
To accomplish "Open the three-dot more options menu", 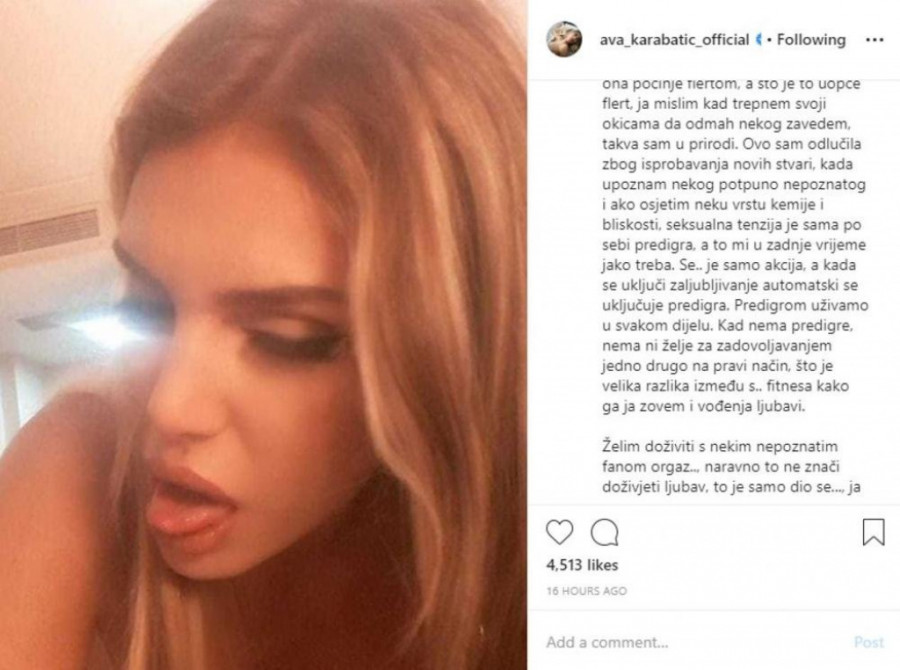I will (x=874, y=40).
